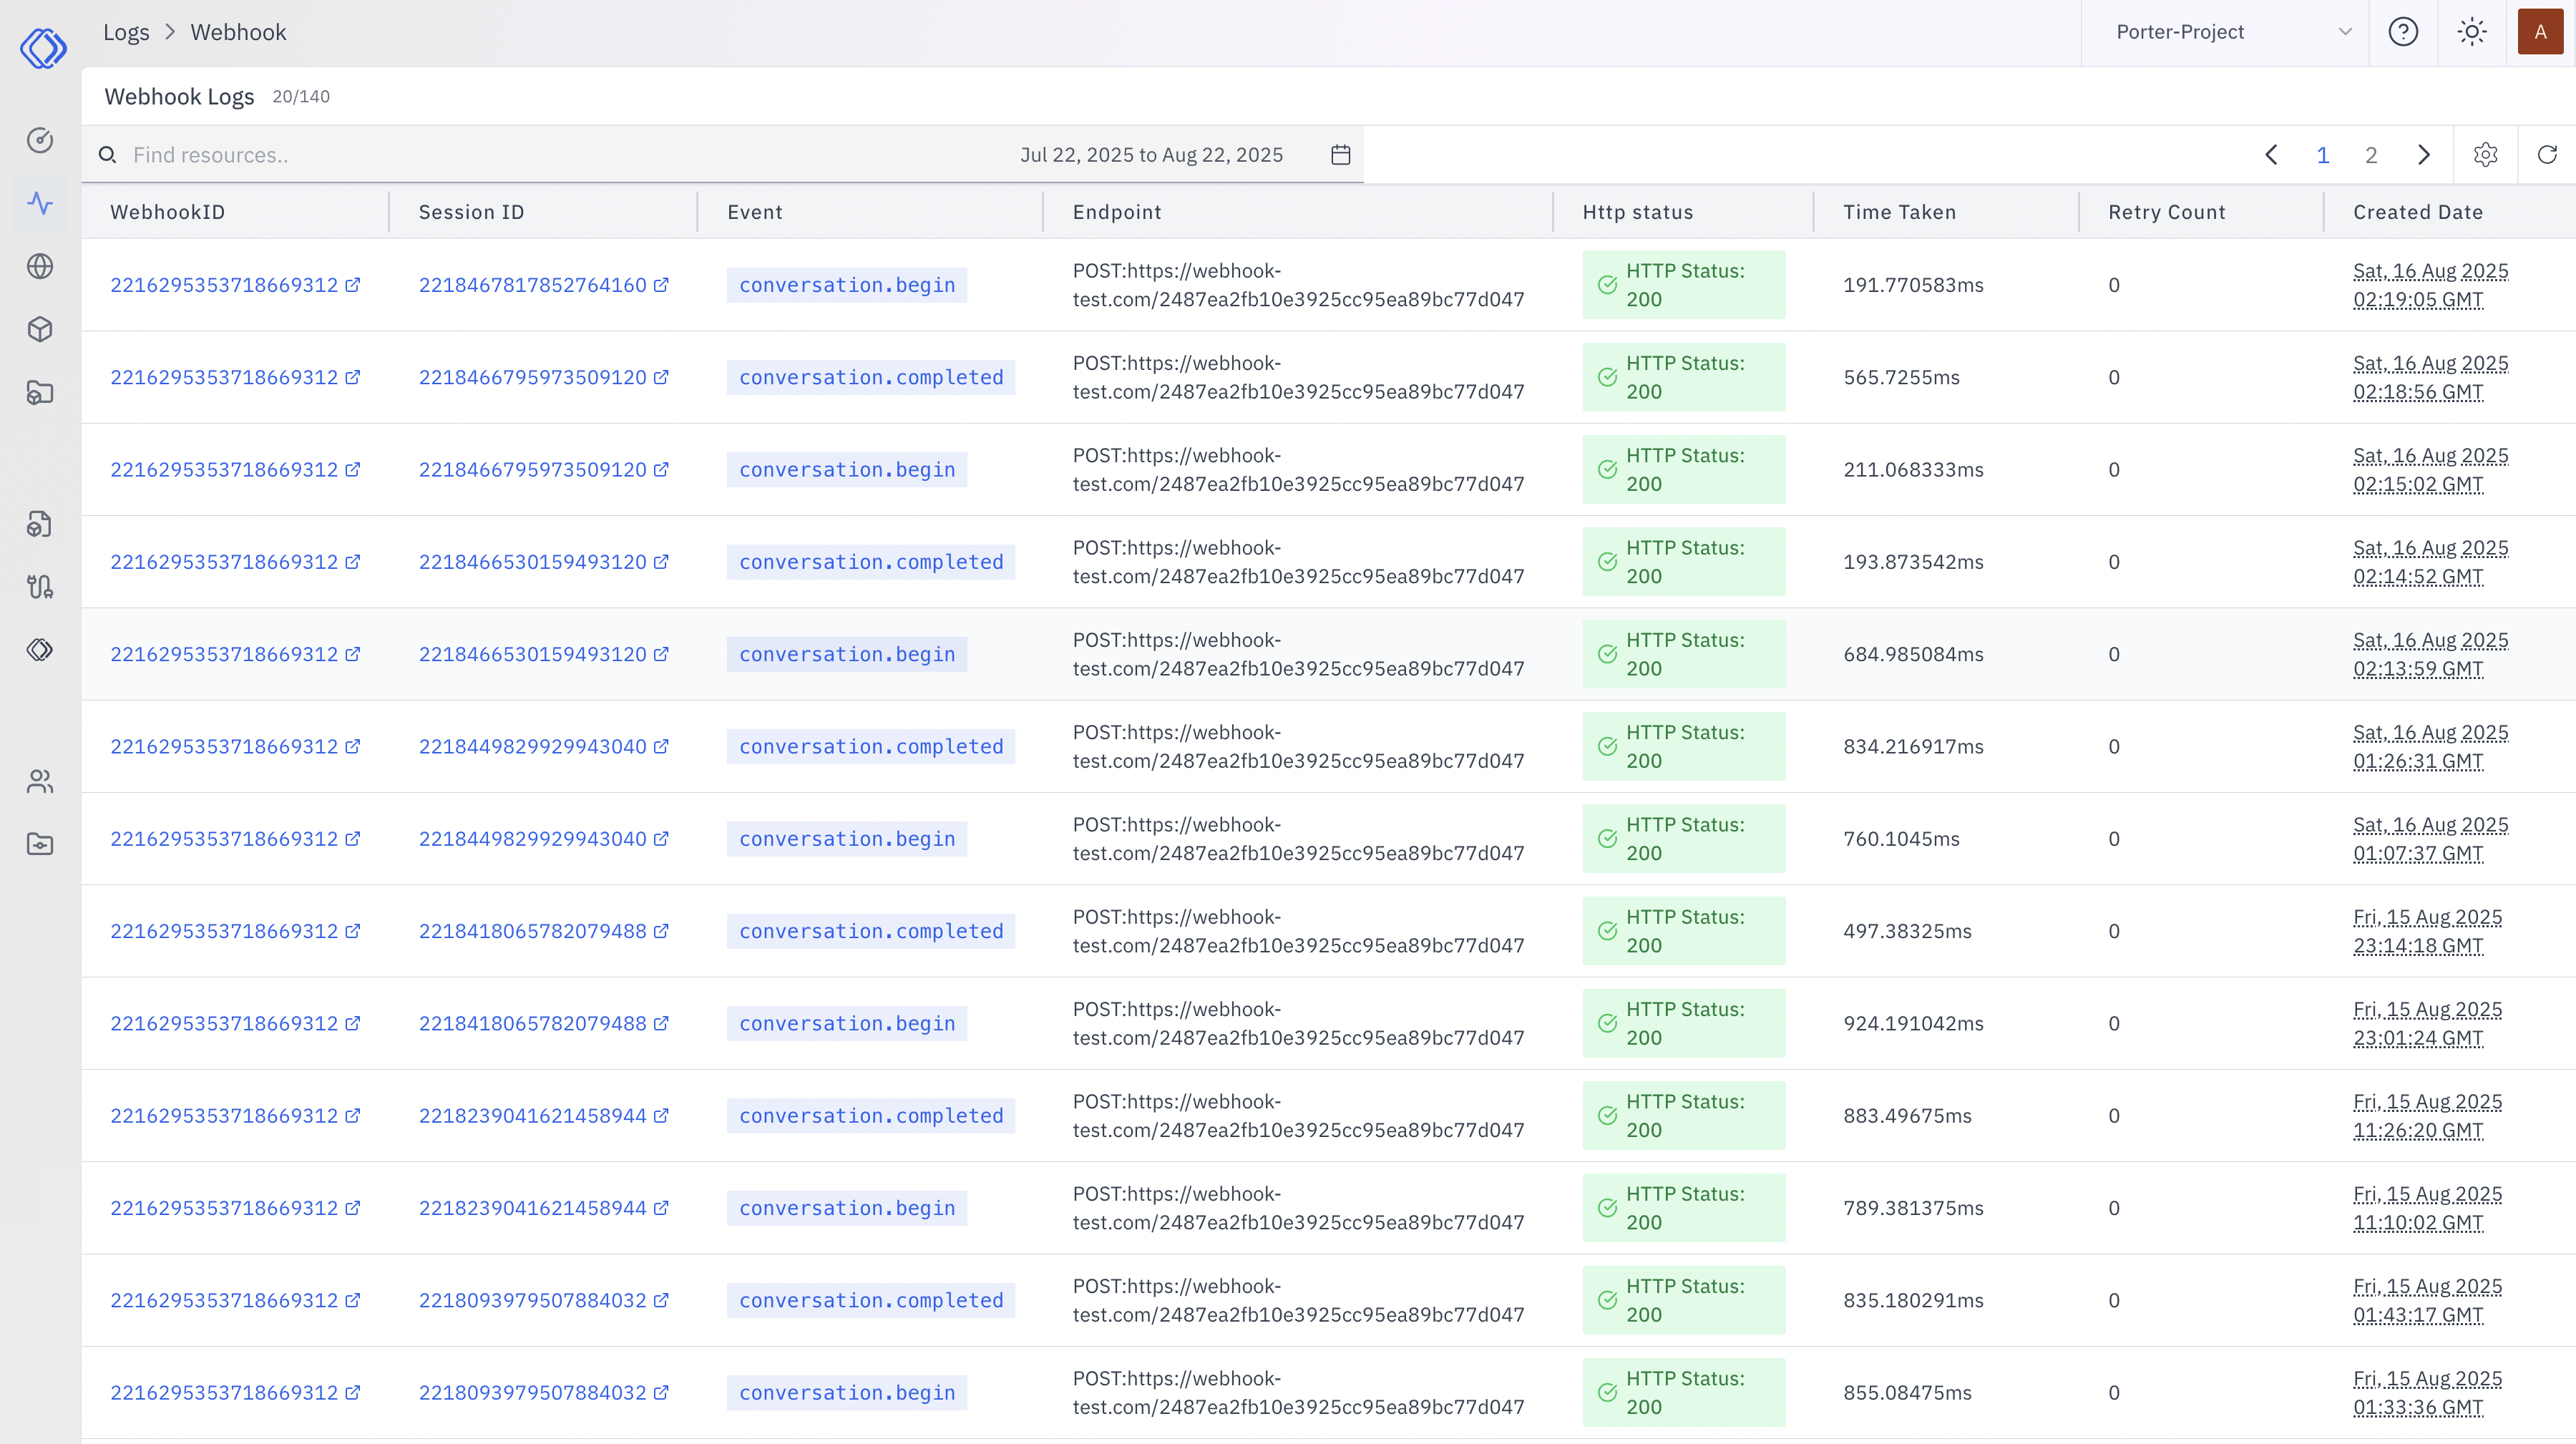Open webhook logs settings gear icon
Screen dimensions: 2576x1444
(2486, 155)
